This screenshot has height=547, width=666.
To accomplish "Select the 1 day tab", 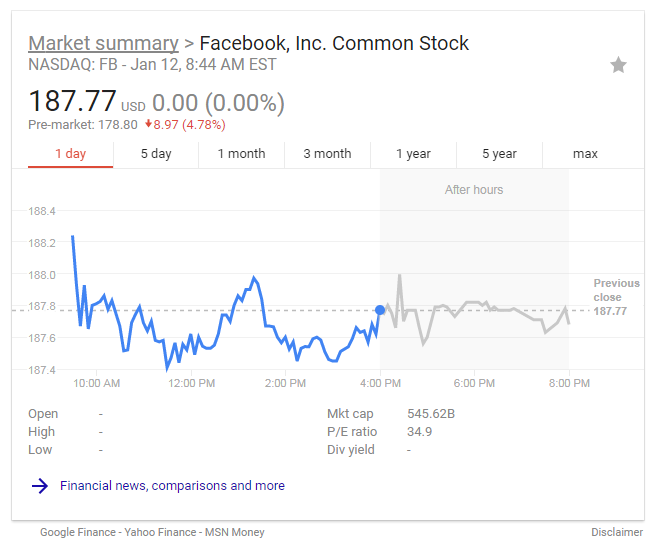I will click(x=70, y=154).
